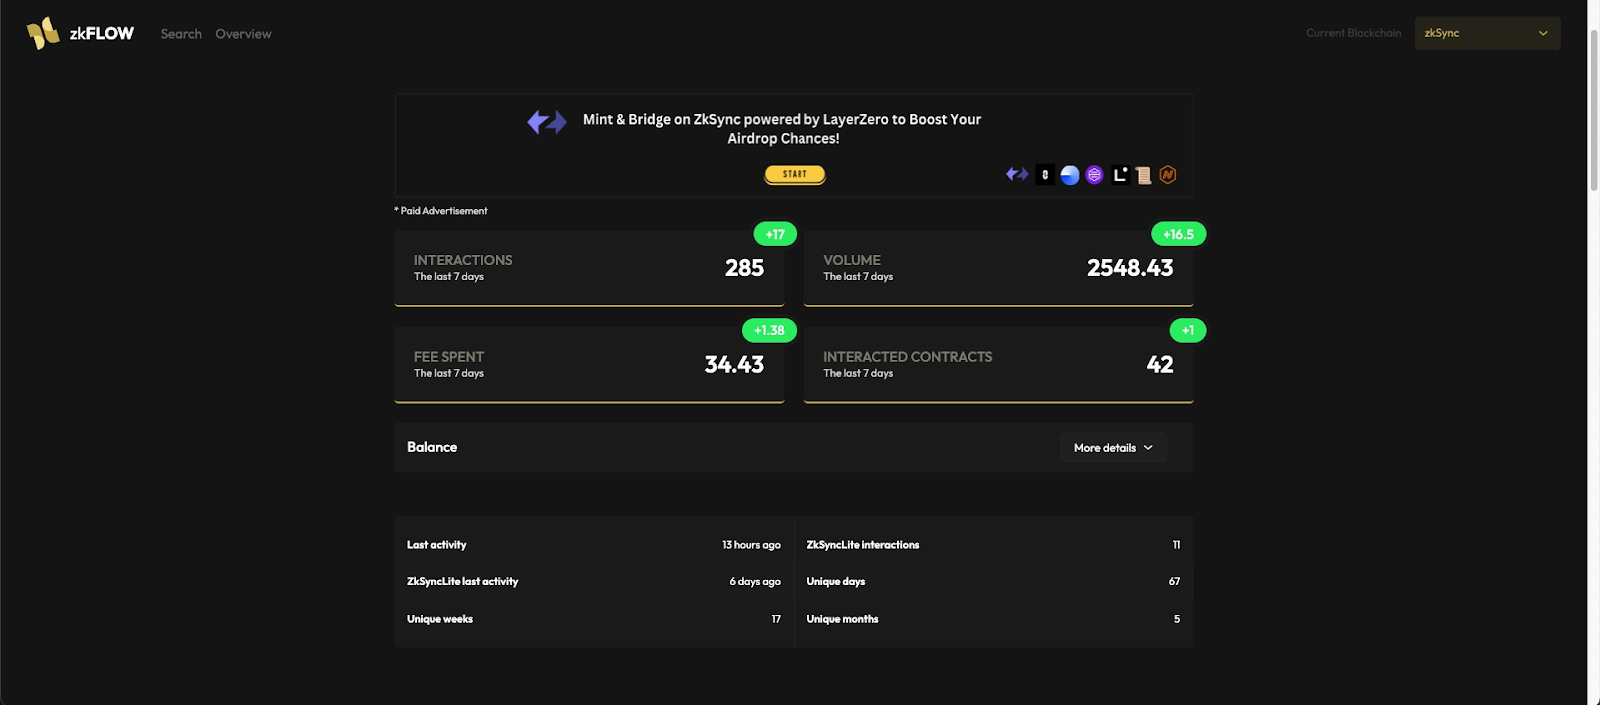Screen dimensions: 1600x705
Task: Click the blue half-circle Base icon
Action: [x=1070, y=175]
